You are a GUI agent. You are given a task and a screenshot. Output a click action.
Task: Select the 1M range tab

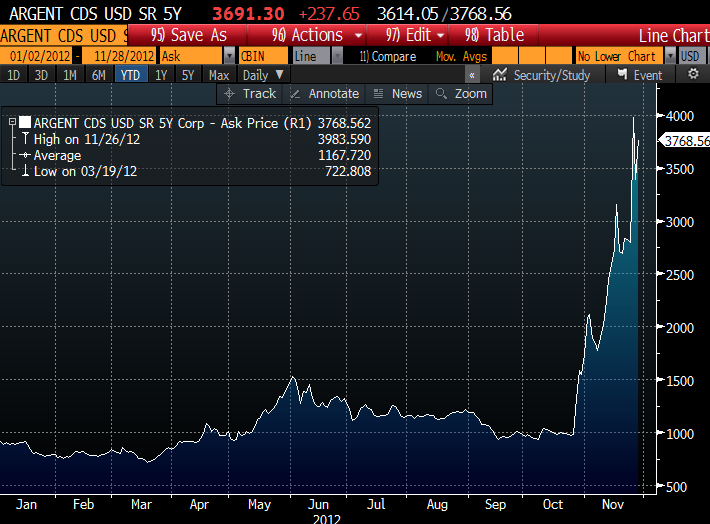(x=70, y=75)
